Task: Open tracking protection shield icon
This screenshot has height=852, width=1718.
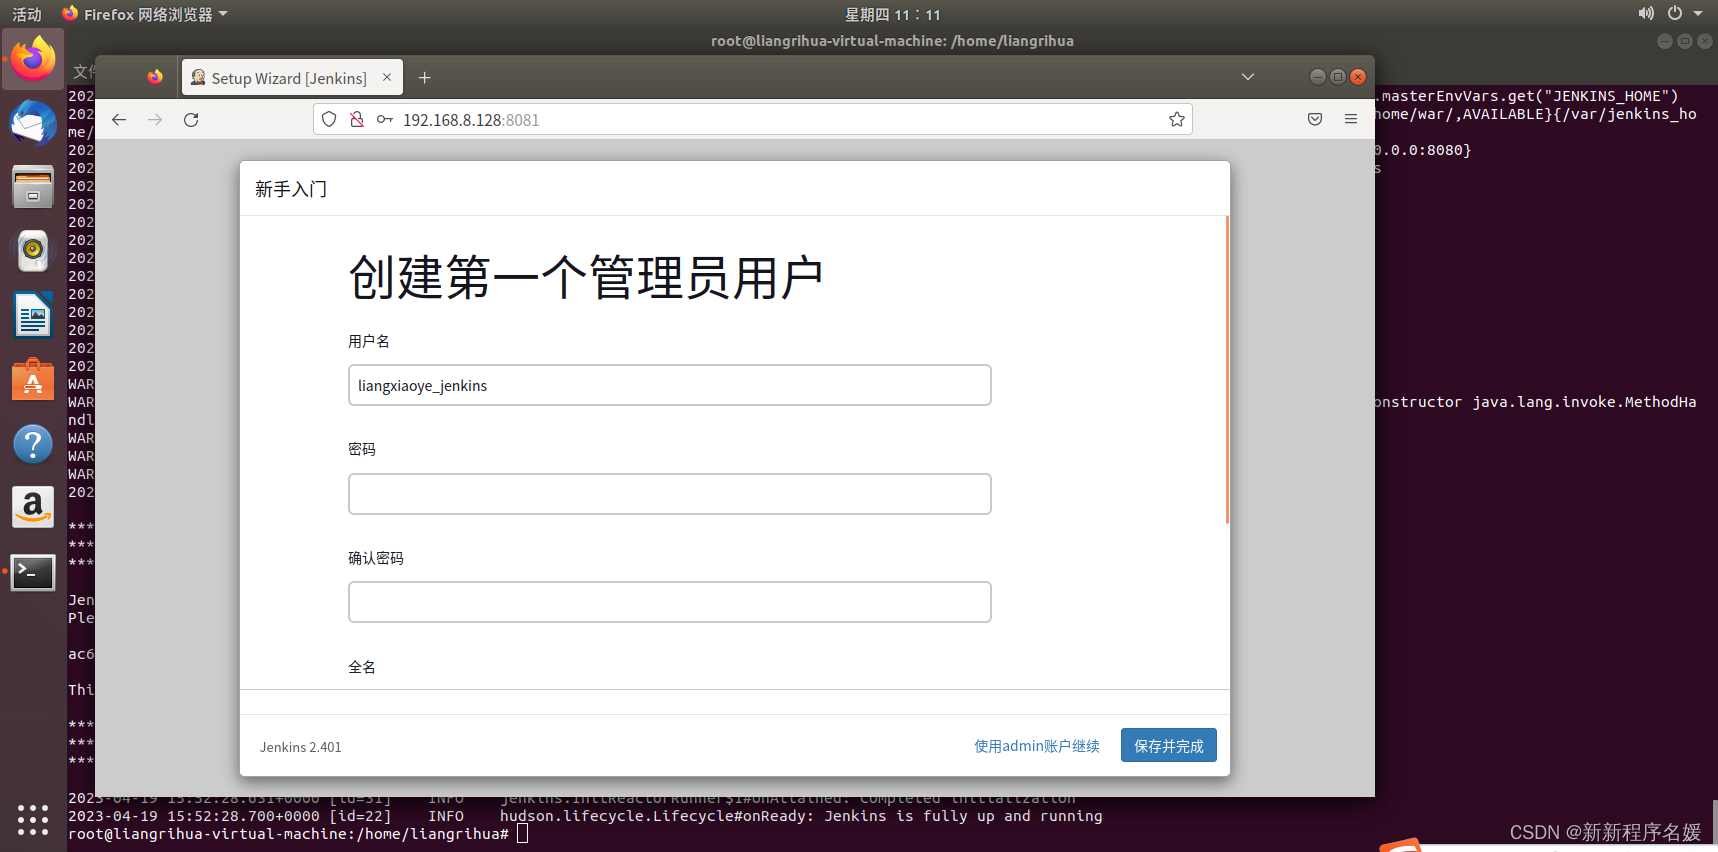Action: pyautogui.click(x=329, y=120)
